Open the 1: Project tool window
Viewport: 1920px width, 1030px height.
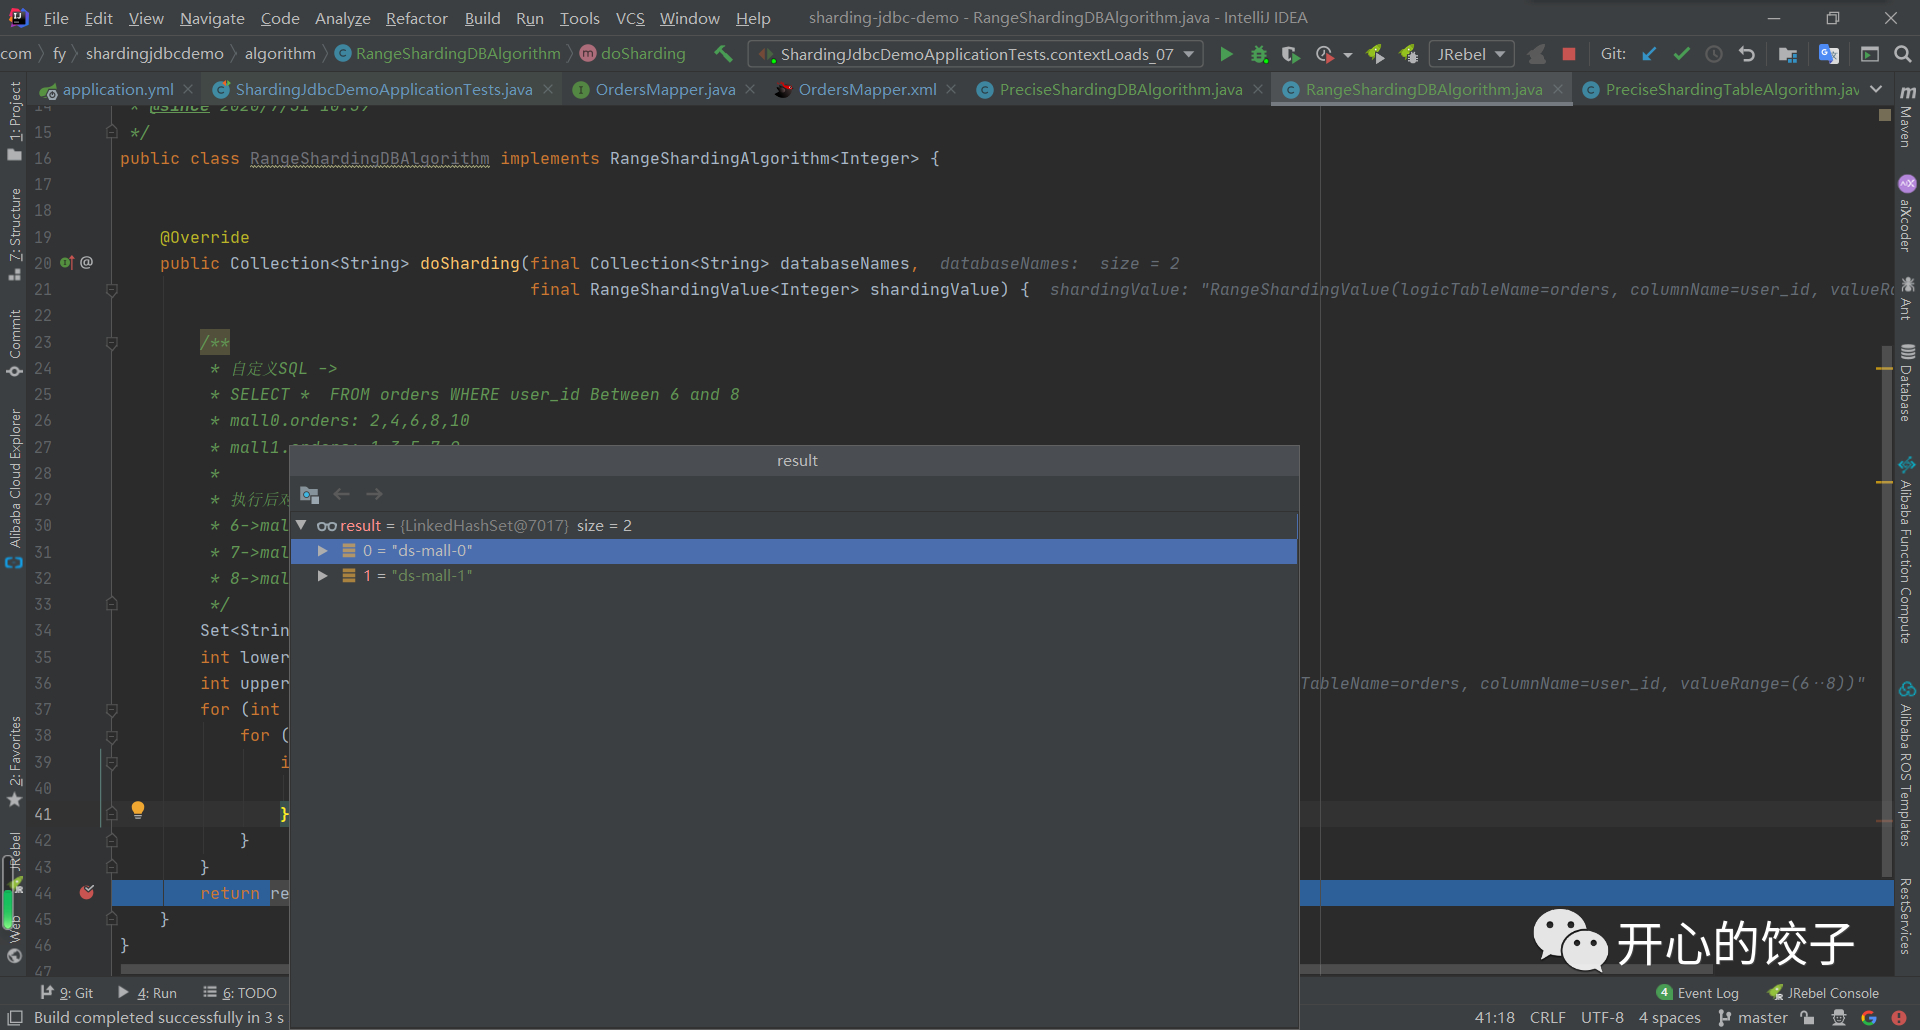[x=15, y=120]
